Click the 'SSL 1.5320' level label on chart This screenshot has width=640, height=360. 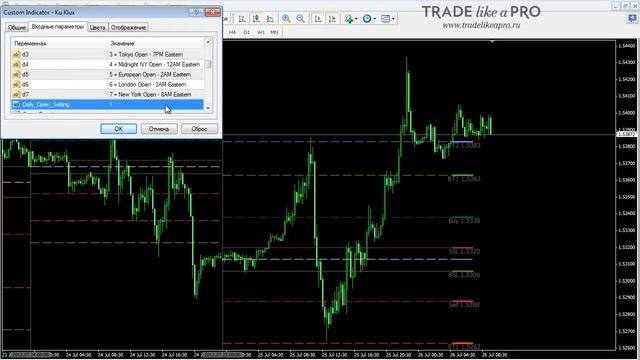[x=464, y=251]
